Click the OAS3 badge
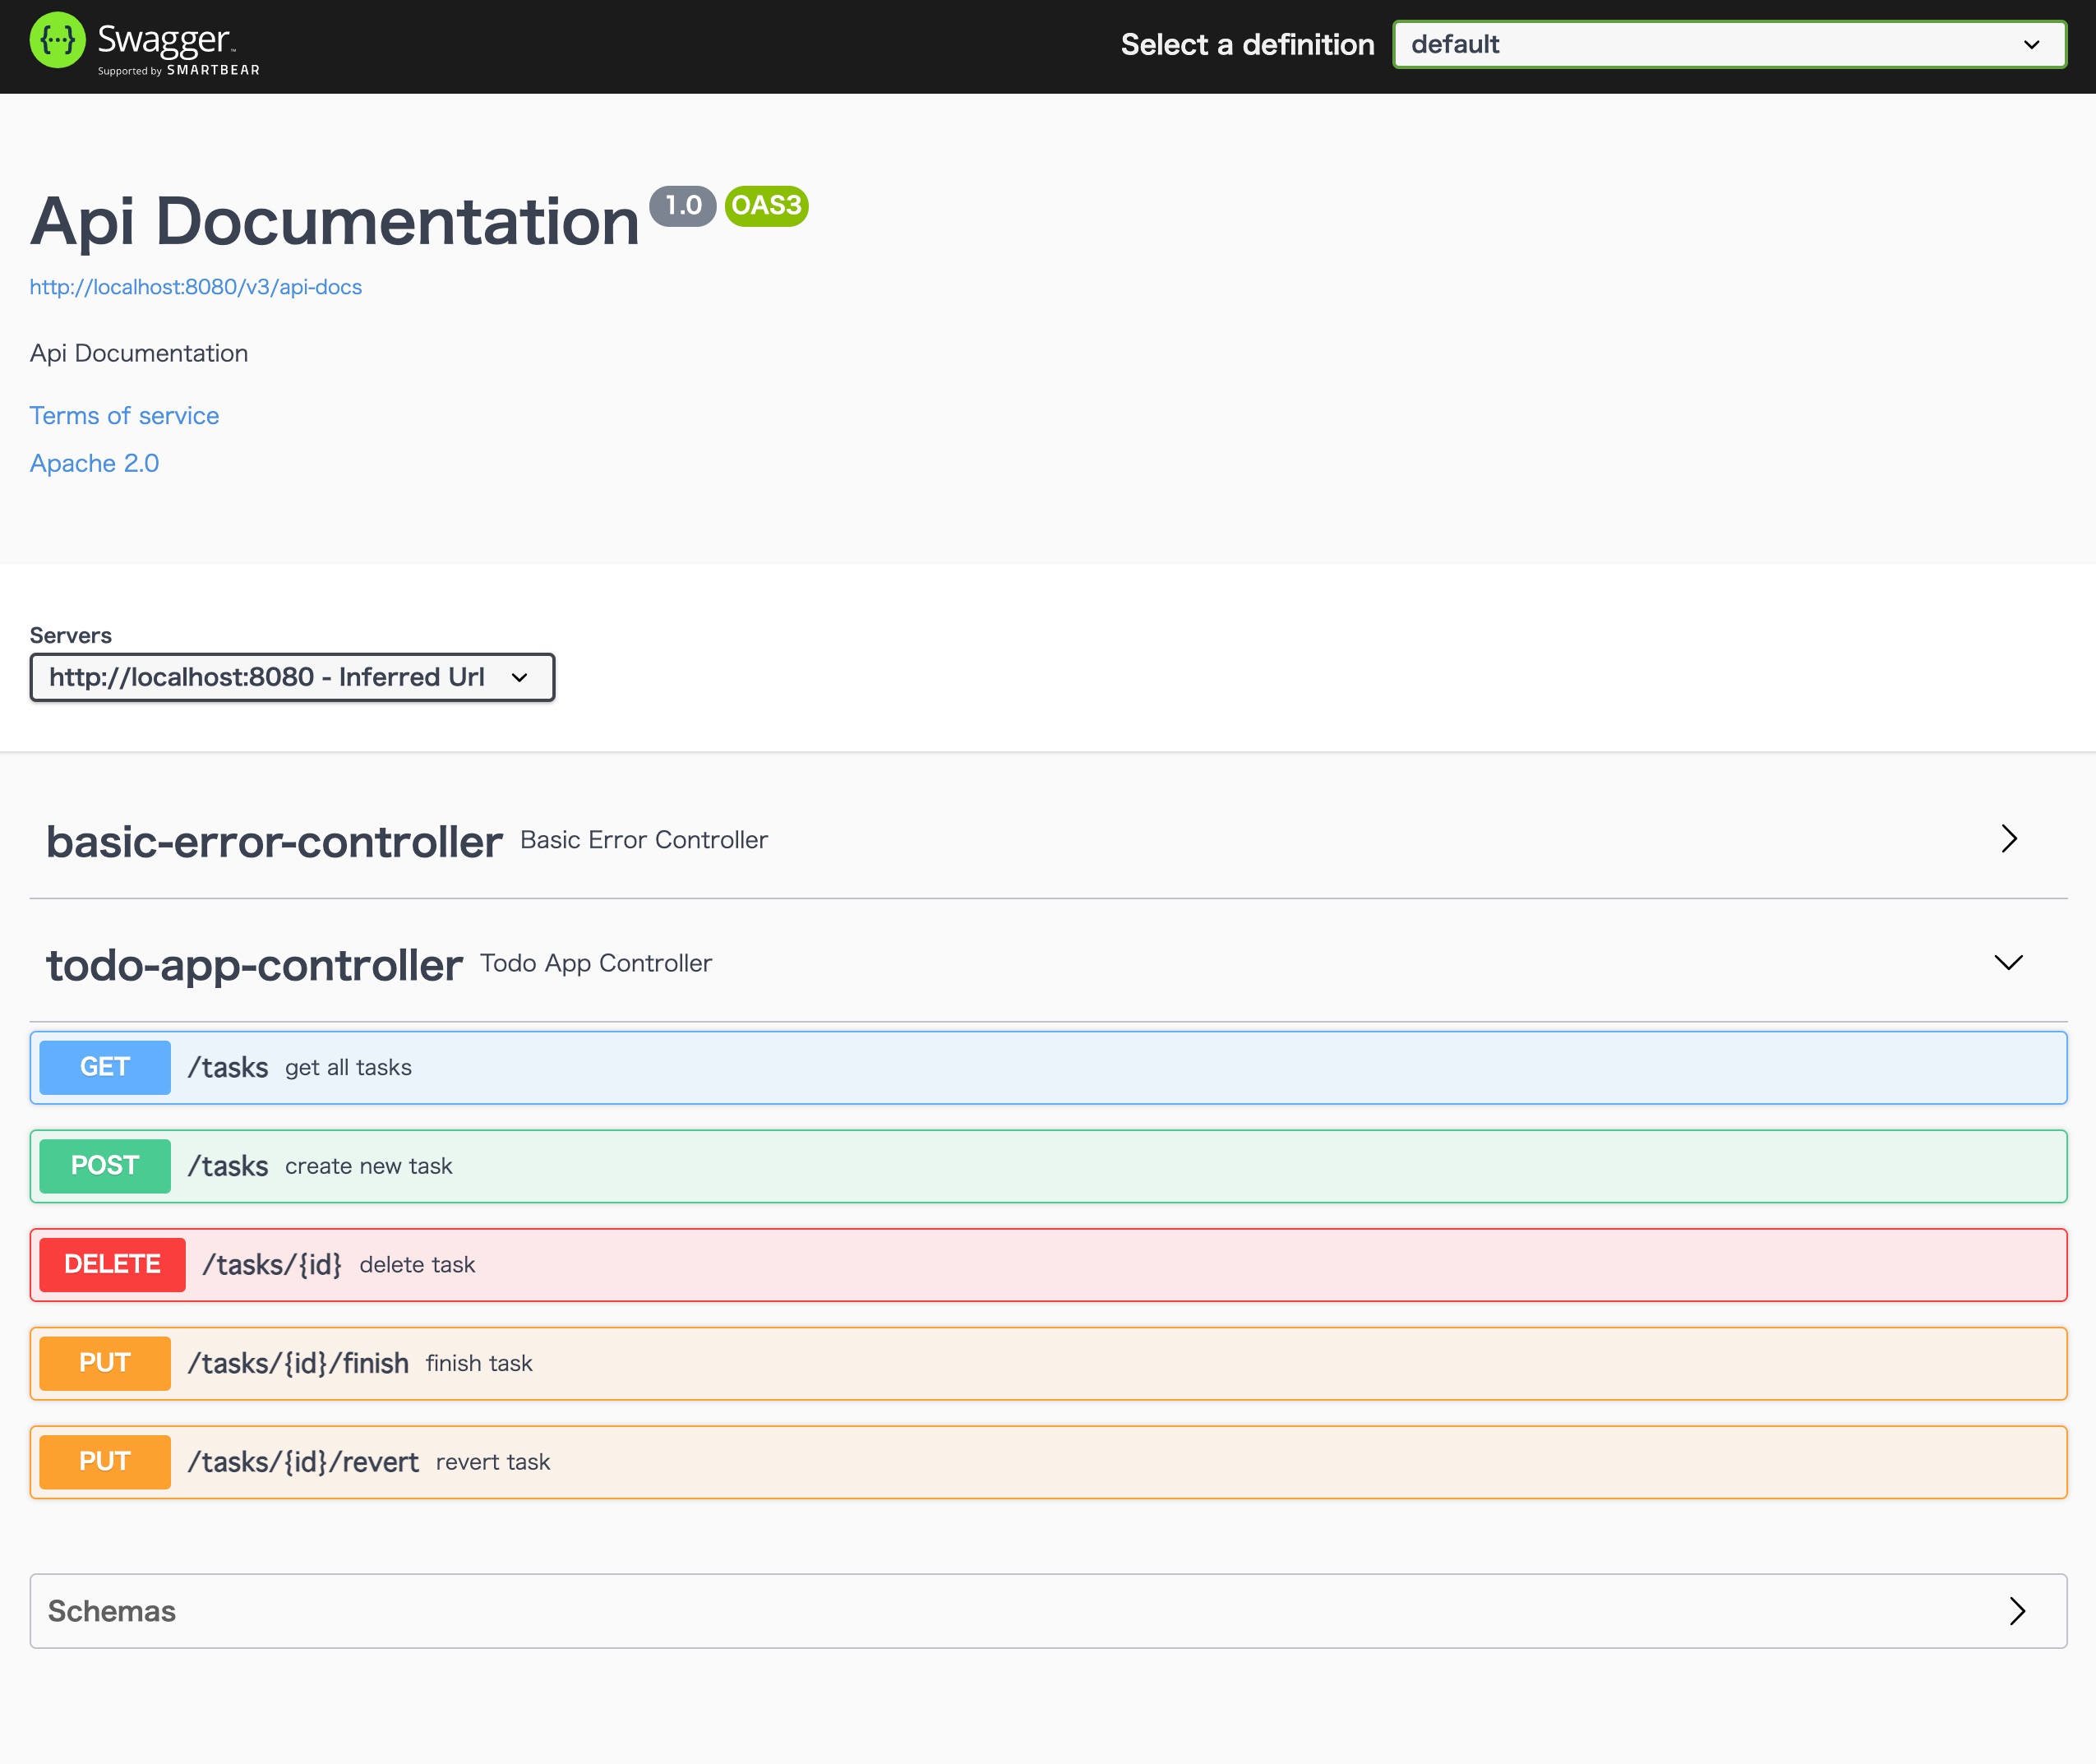This screenshot has height=1764, width=2096. pyautogui.click(x=766, y=206)
